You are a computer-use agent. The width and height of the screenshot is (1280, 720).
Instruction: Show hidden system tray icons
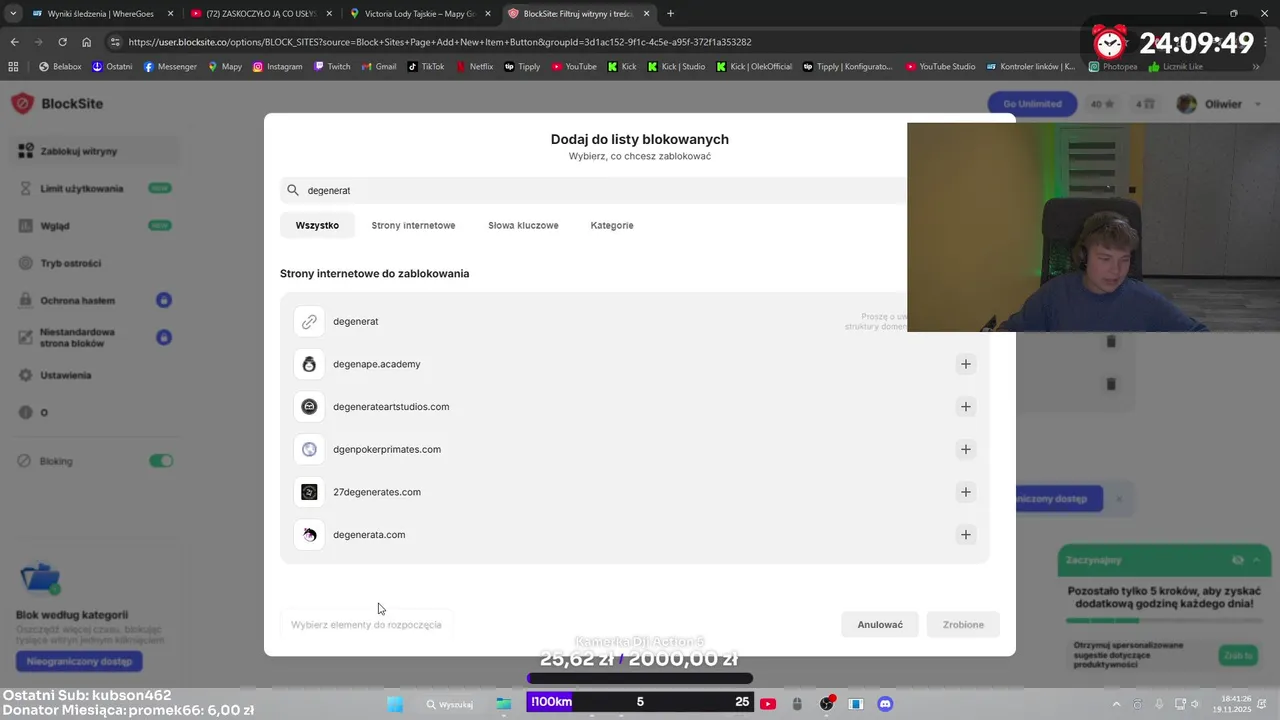tap(1117, 704)
